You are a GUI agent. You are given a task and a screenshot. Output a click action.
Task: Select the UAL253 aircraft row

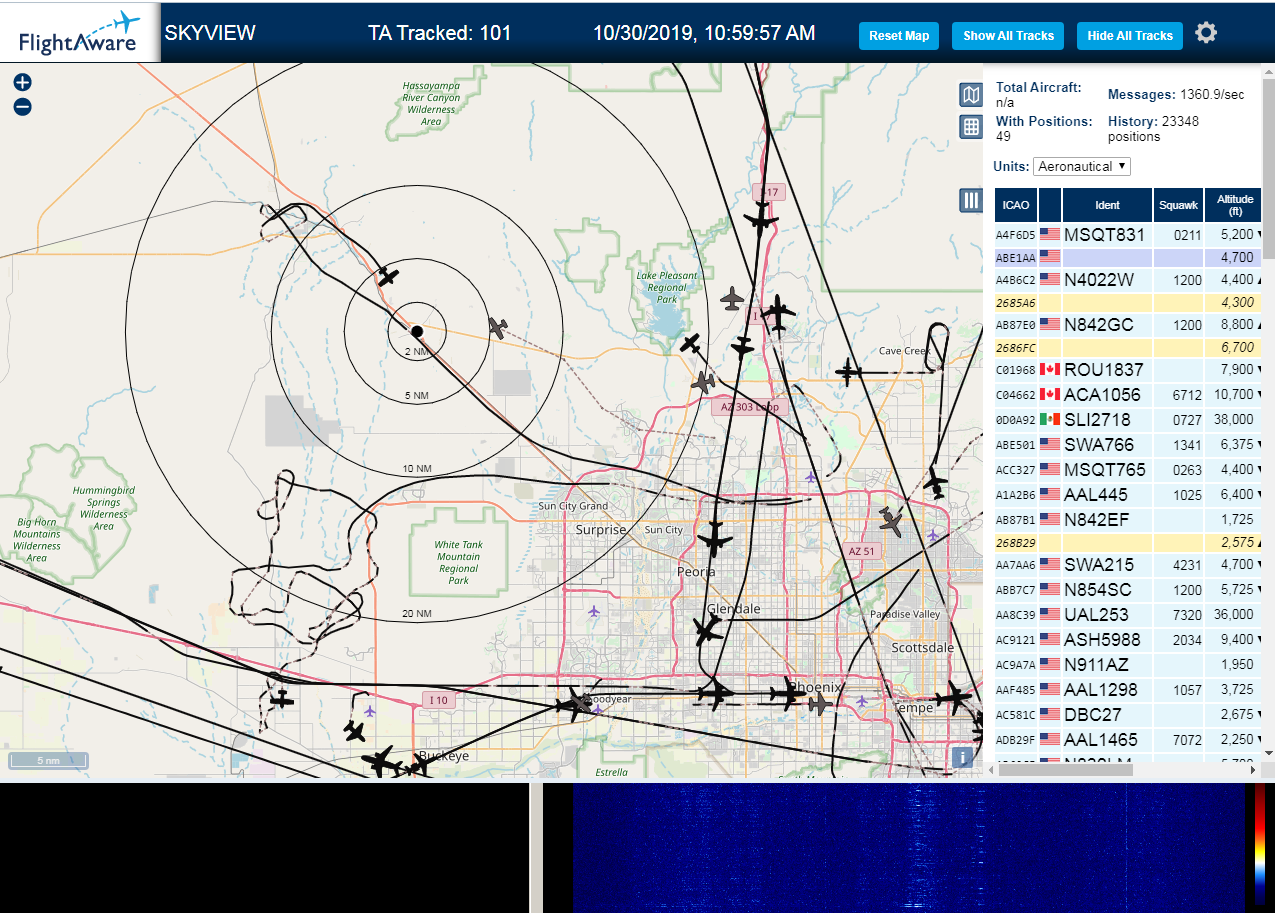pos(1129,615)
